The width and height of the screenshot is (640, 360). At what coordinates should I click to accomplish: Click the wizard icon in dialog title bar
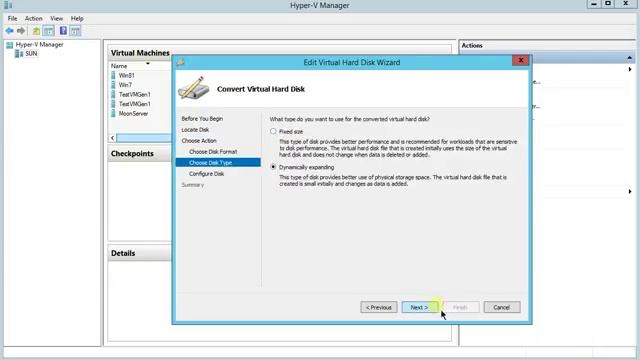180,62
